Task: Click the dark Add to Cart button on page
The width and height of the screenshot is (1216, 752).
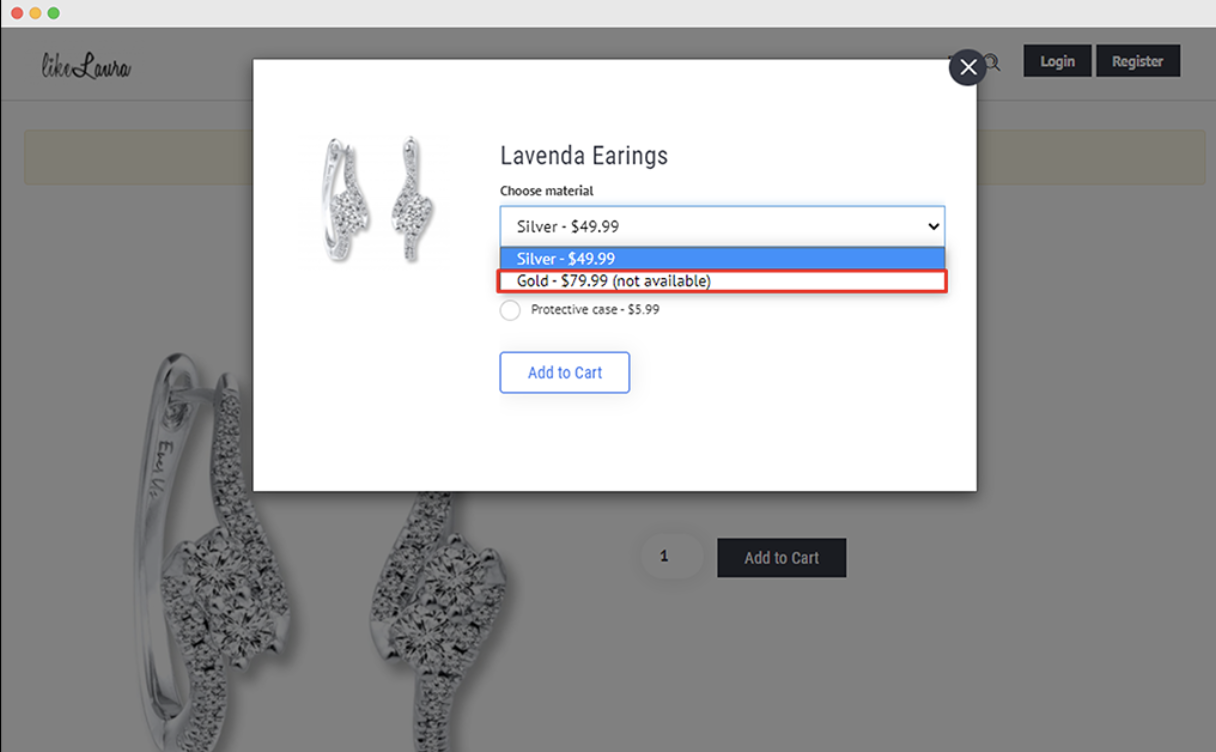Action: point(782,558)
